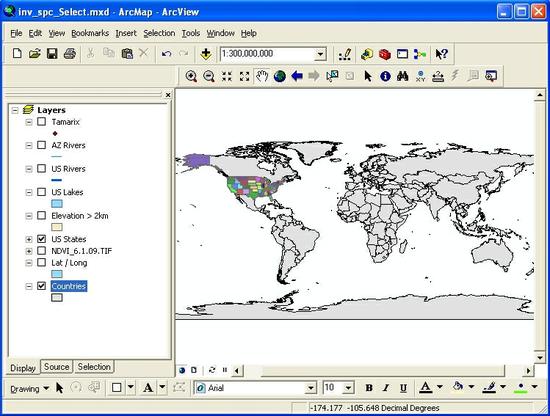The height and width of the screenshot is (416, 550).
Task: Activate the What's This help tool
Action: click(441, 54)
